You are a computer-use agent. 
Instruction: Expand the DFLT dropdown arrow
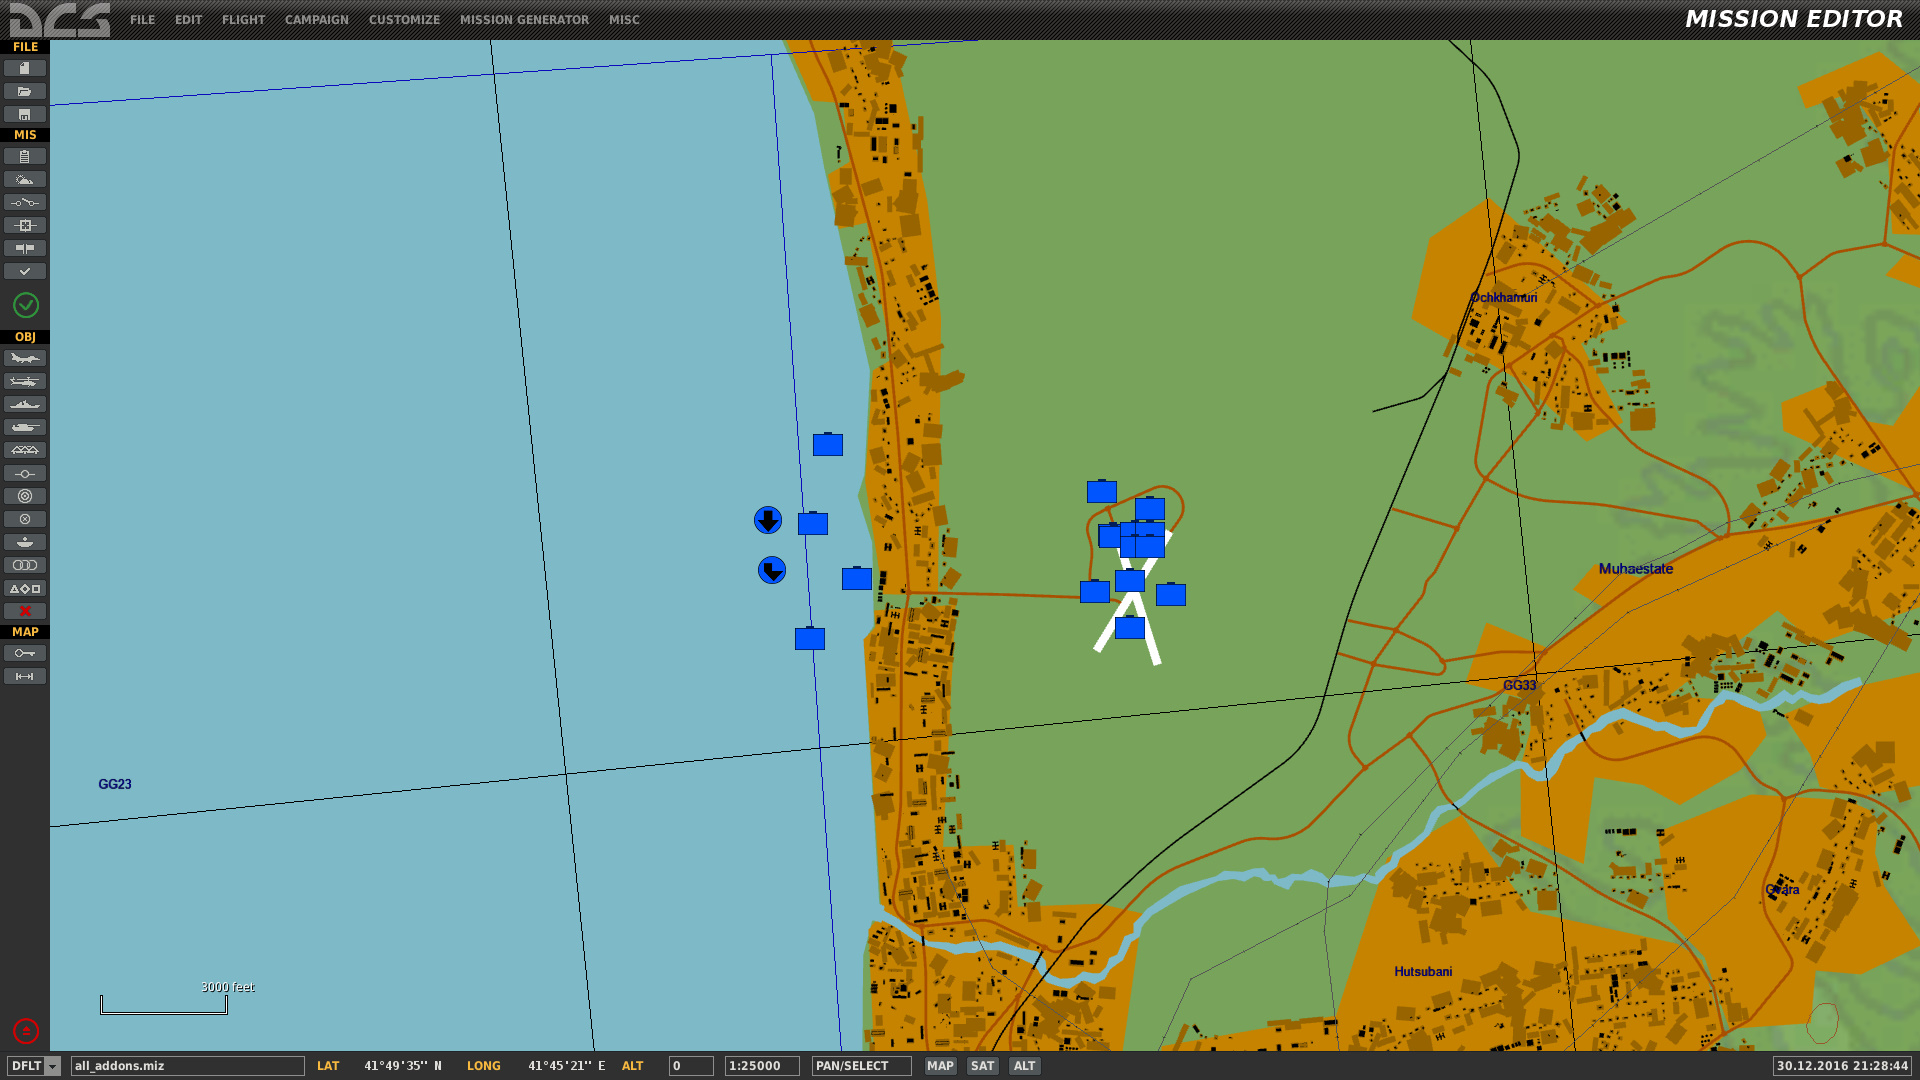point(53,1066)
